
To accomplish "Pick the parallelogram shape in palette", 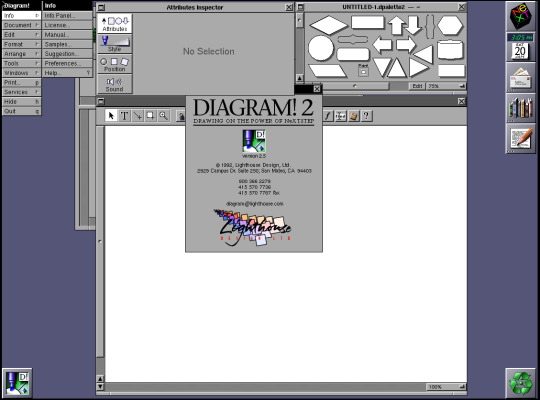I will pos(328,71).
